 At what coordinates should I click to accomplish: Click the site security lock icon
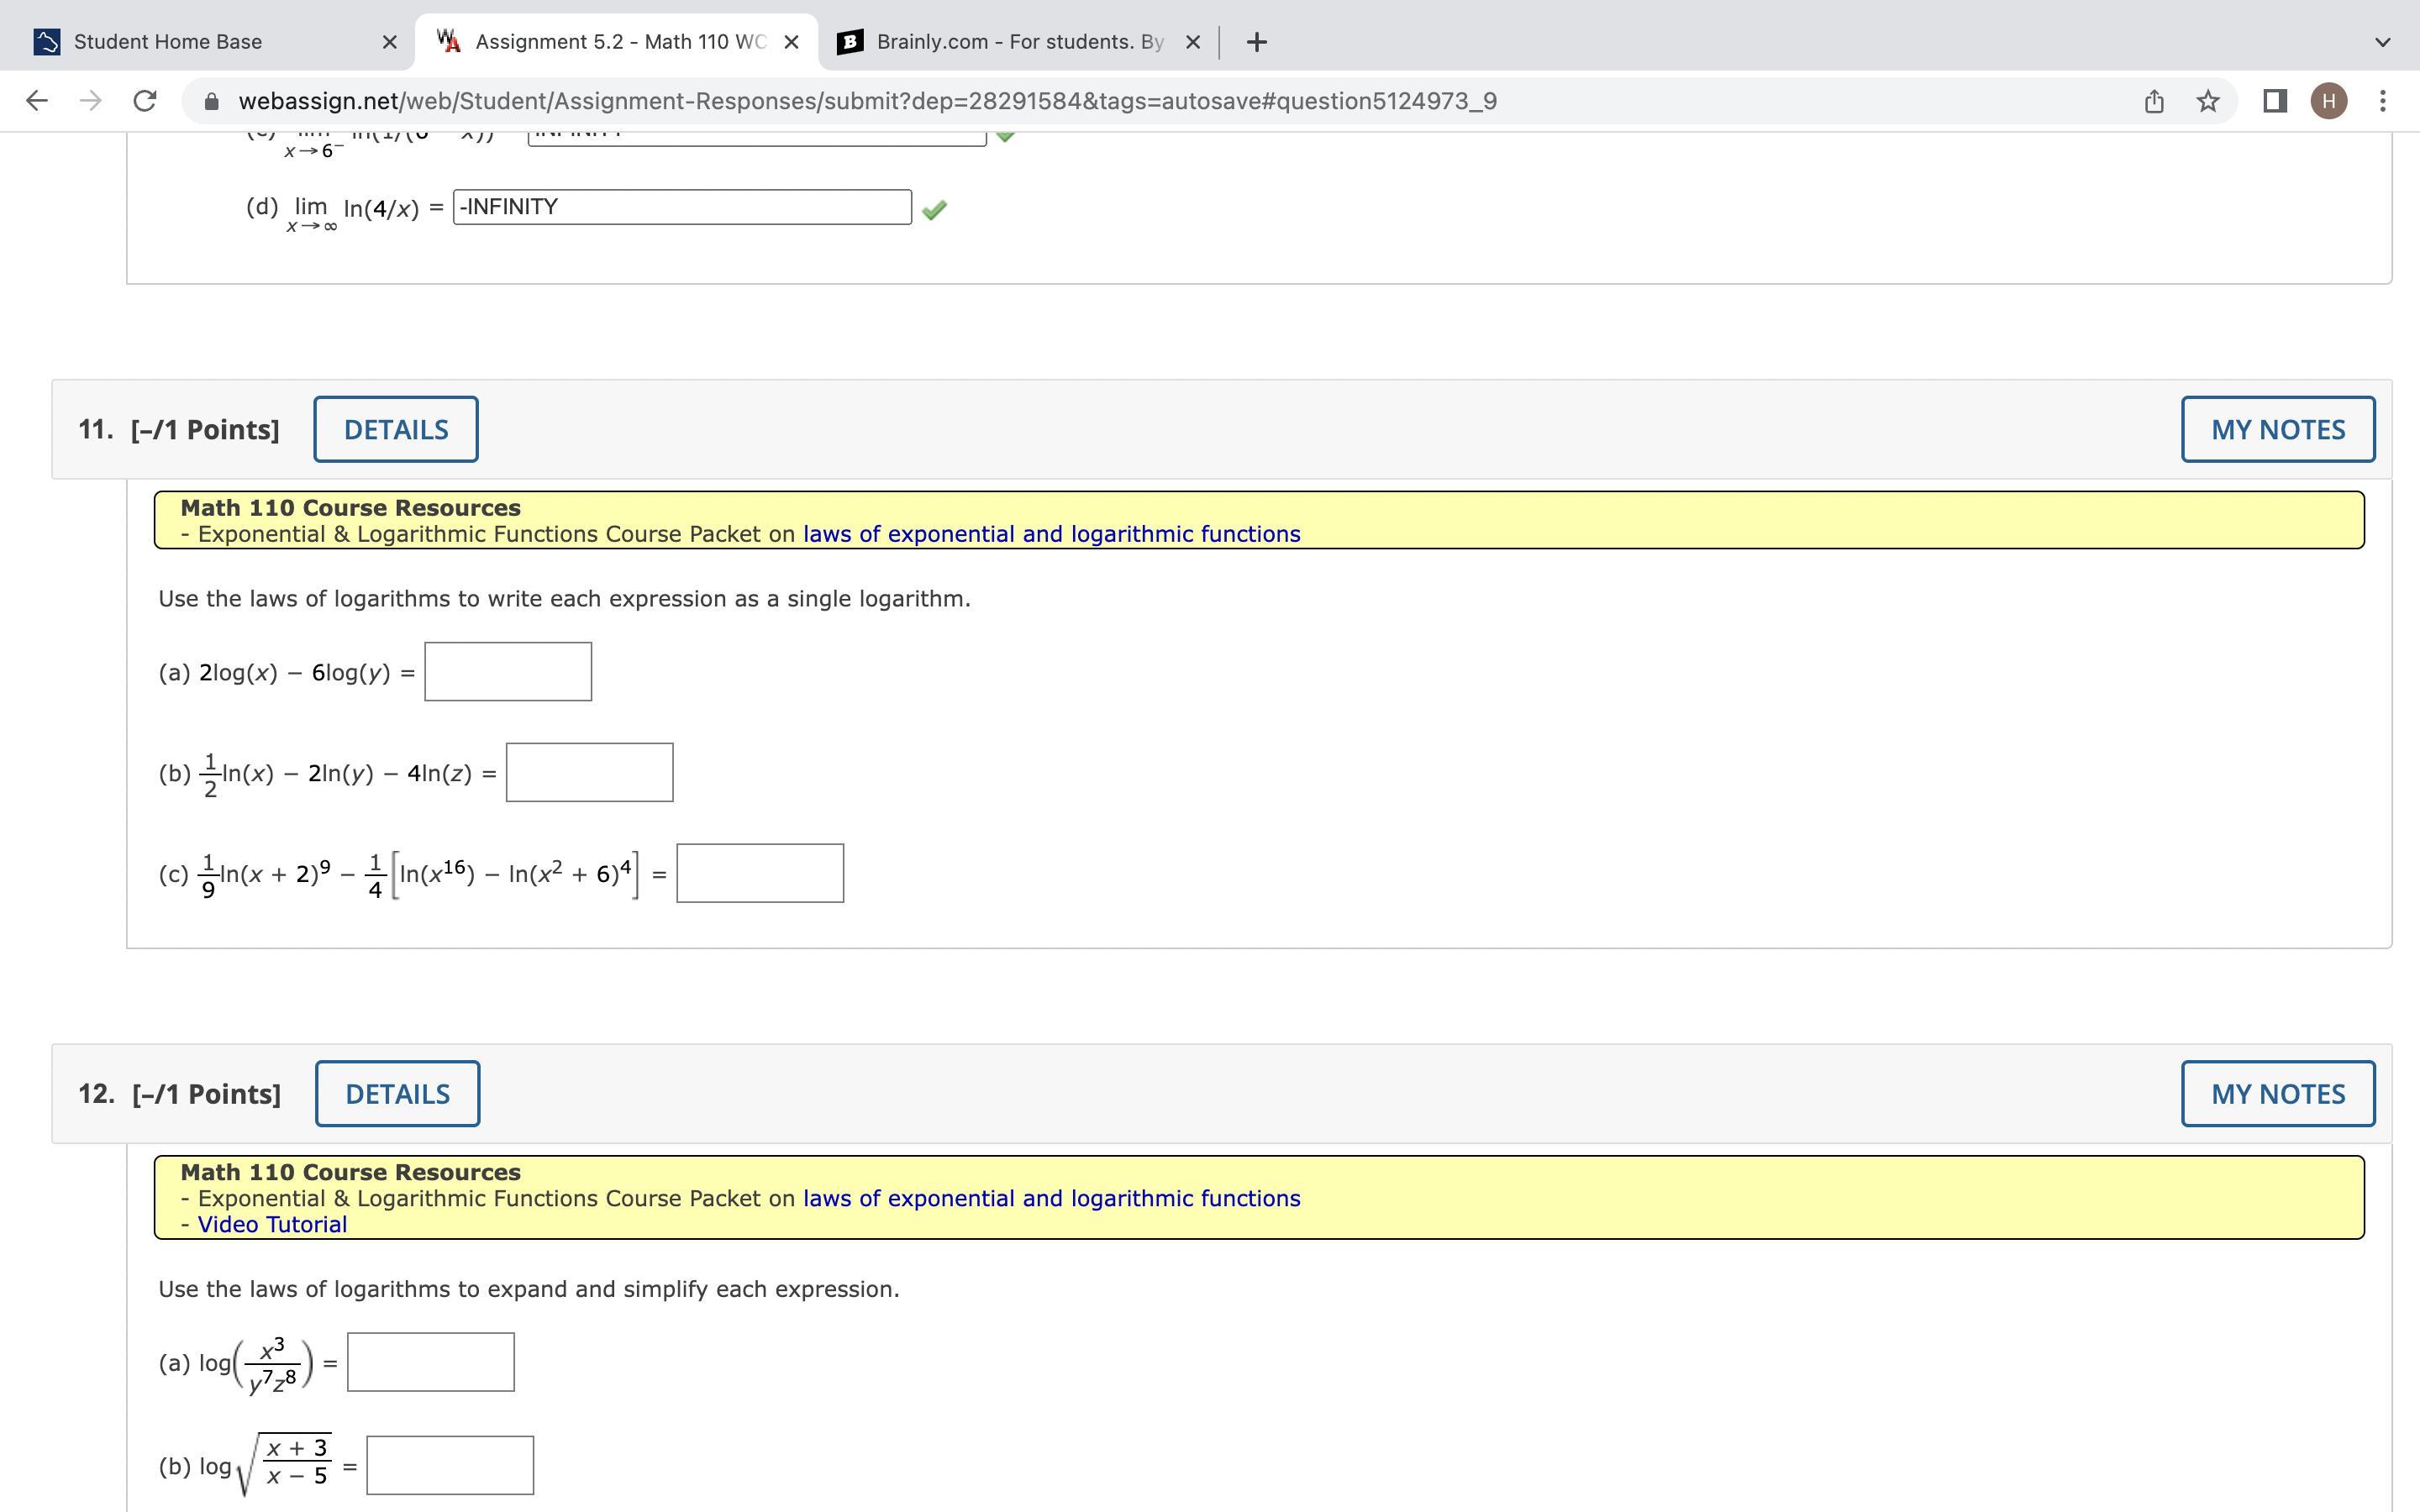[x=211, y=101]
